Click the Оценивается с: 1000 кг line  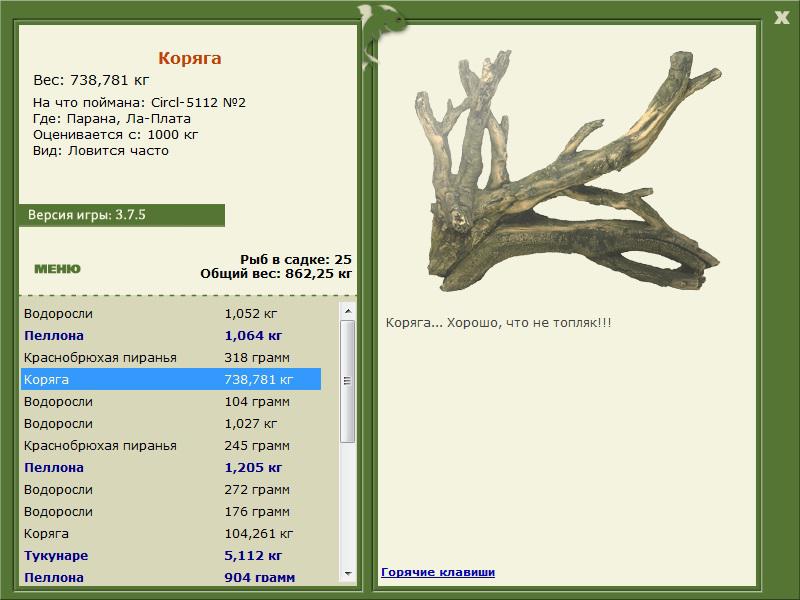(x=115, y=135)
